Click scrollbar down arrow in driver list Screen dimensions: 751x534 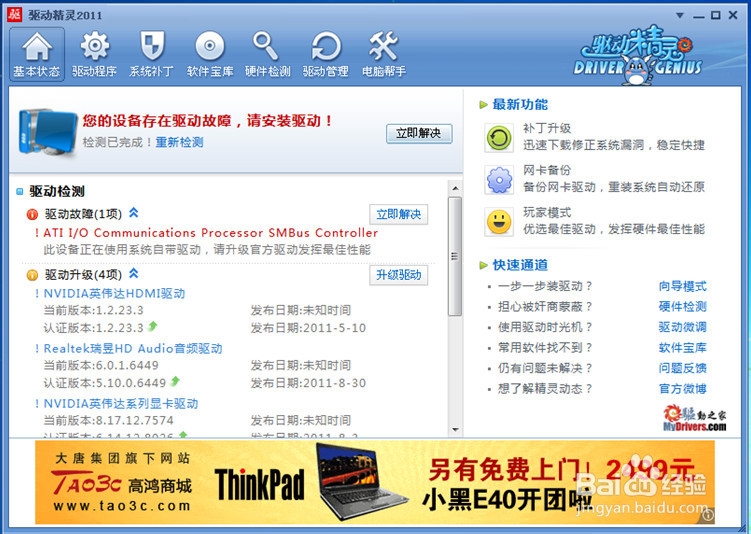coord(455,430)
